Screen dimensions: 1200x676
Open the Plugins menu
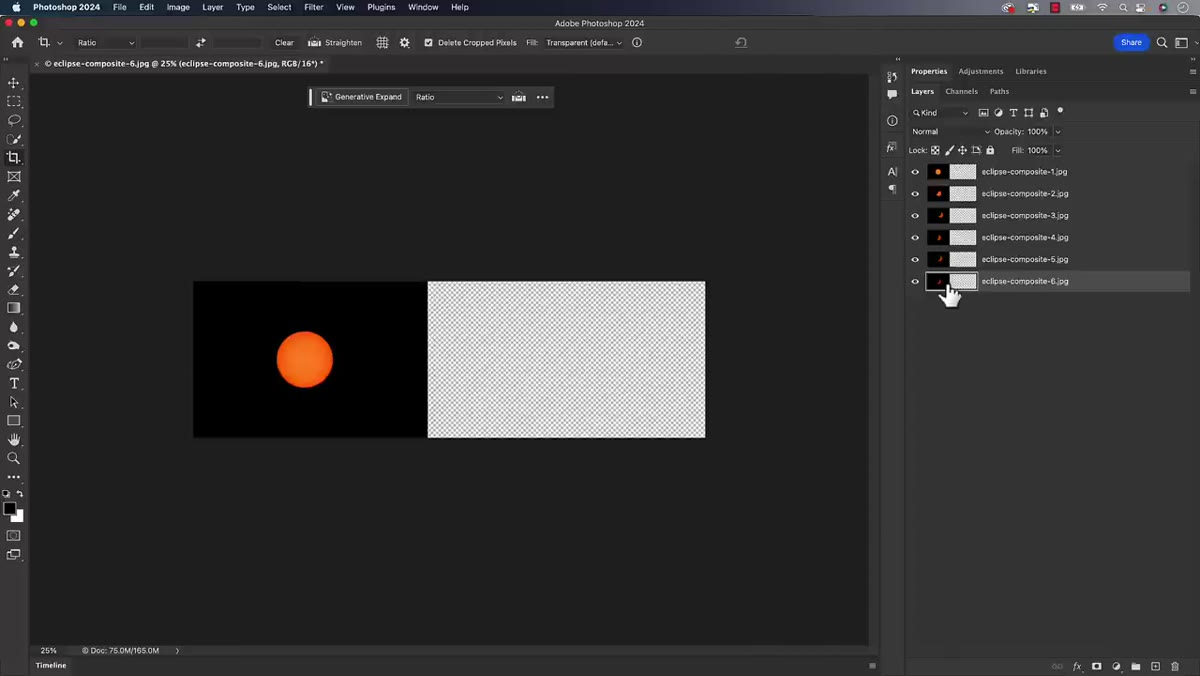(381, 7)
